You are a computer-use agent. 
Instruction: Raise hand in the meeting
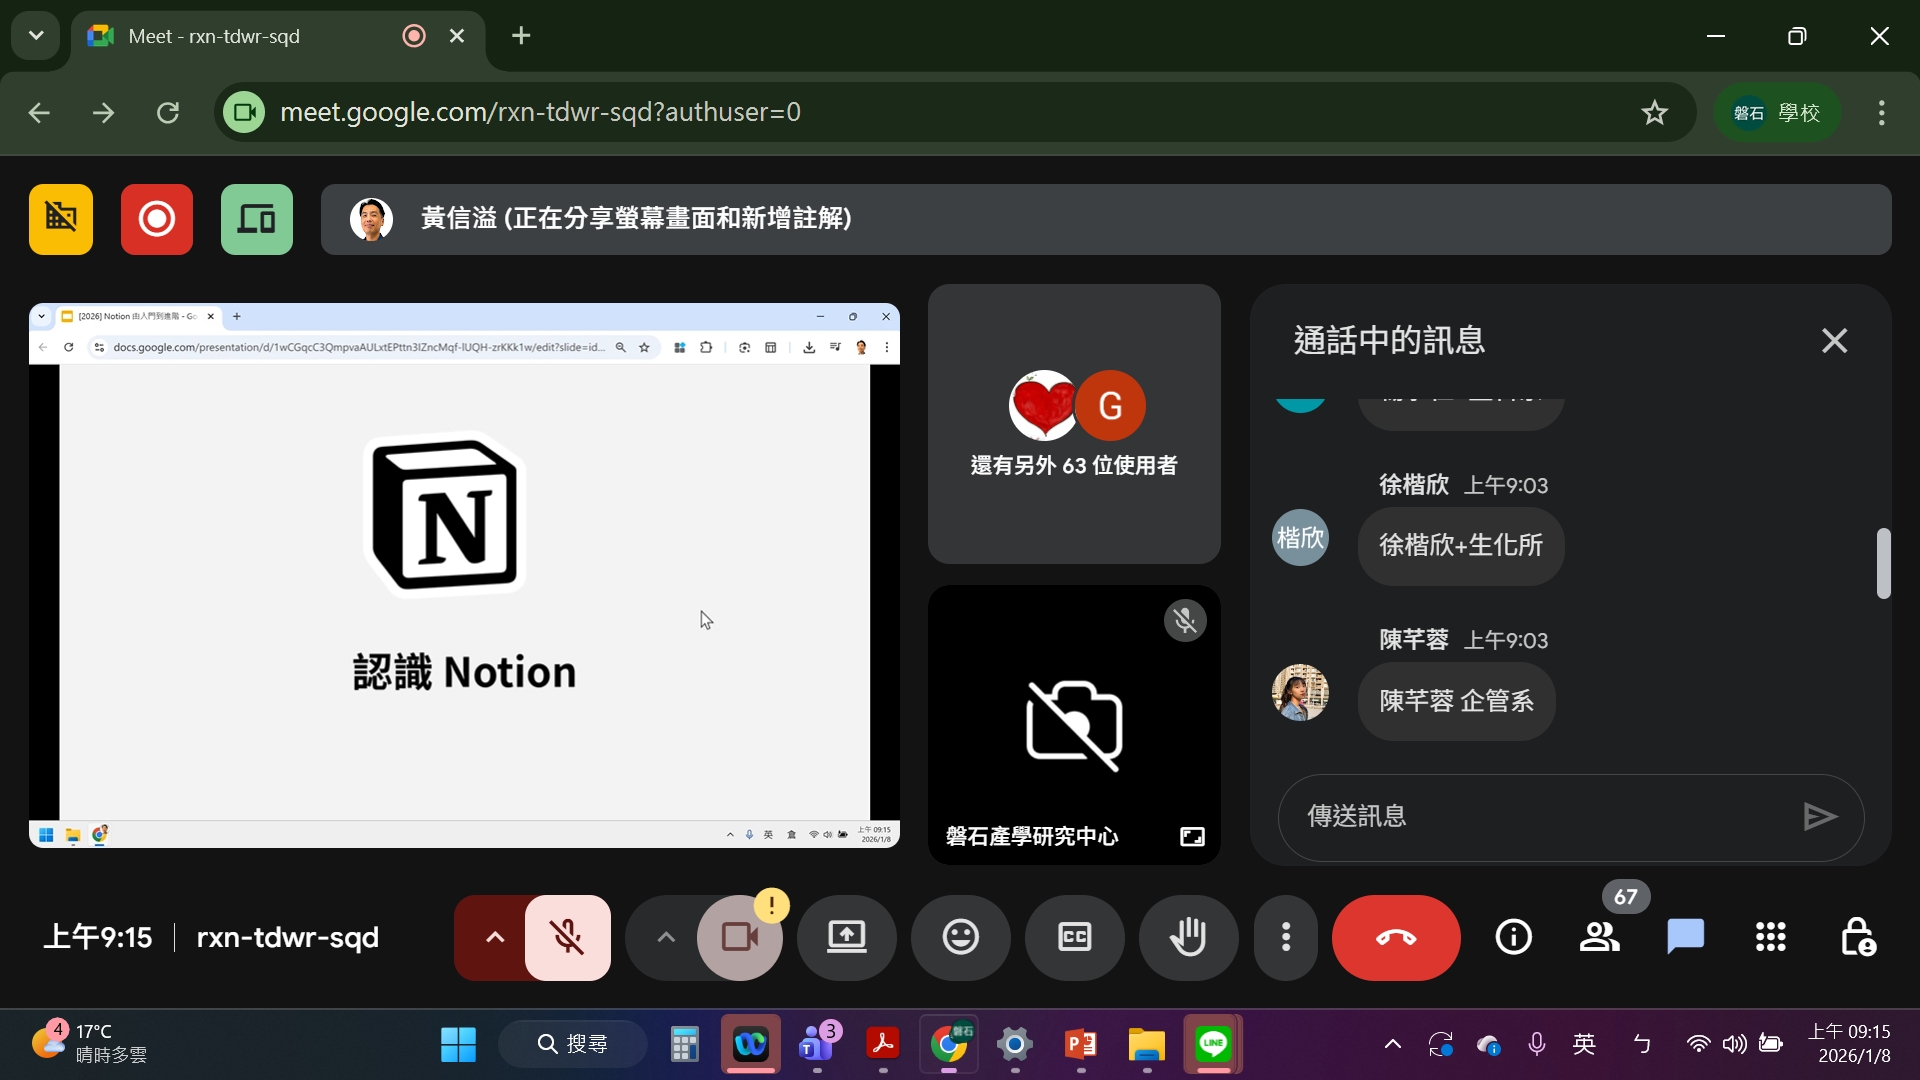tap(1188, 937)
